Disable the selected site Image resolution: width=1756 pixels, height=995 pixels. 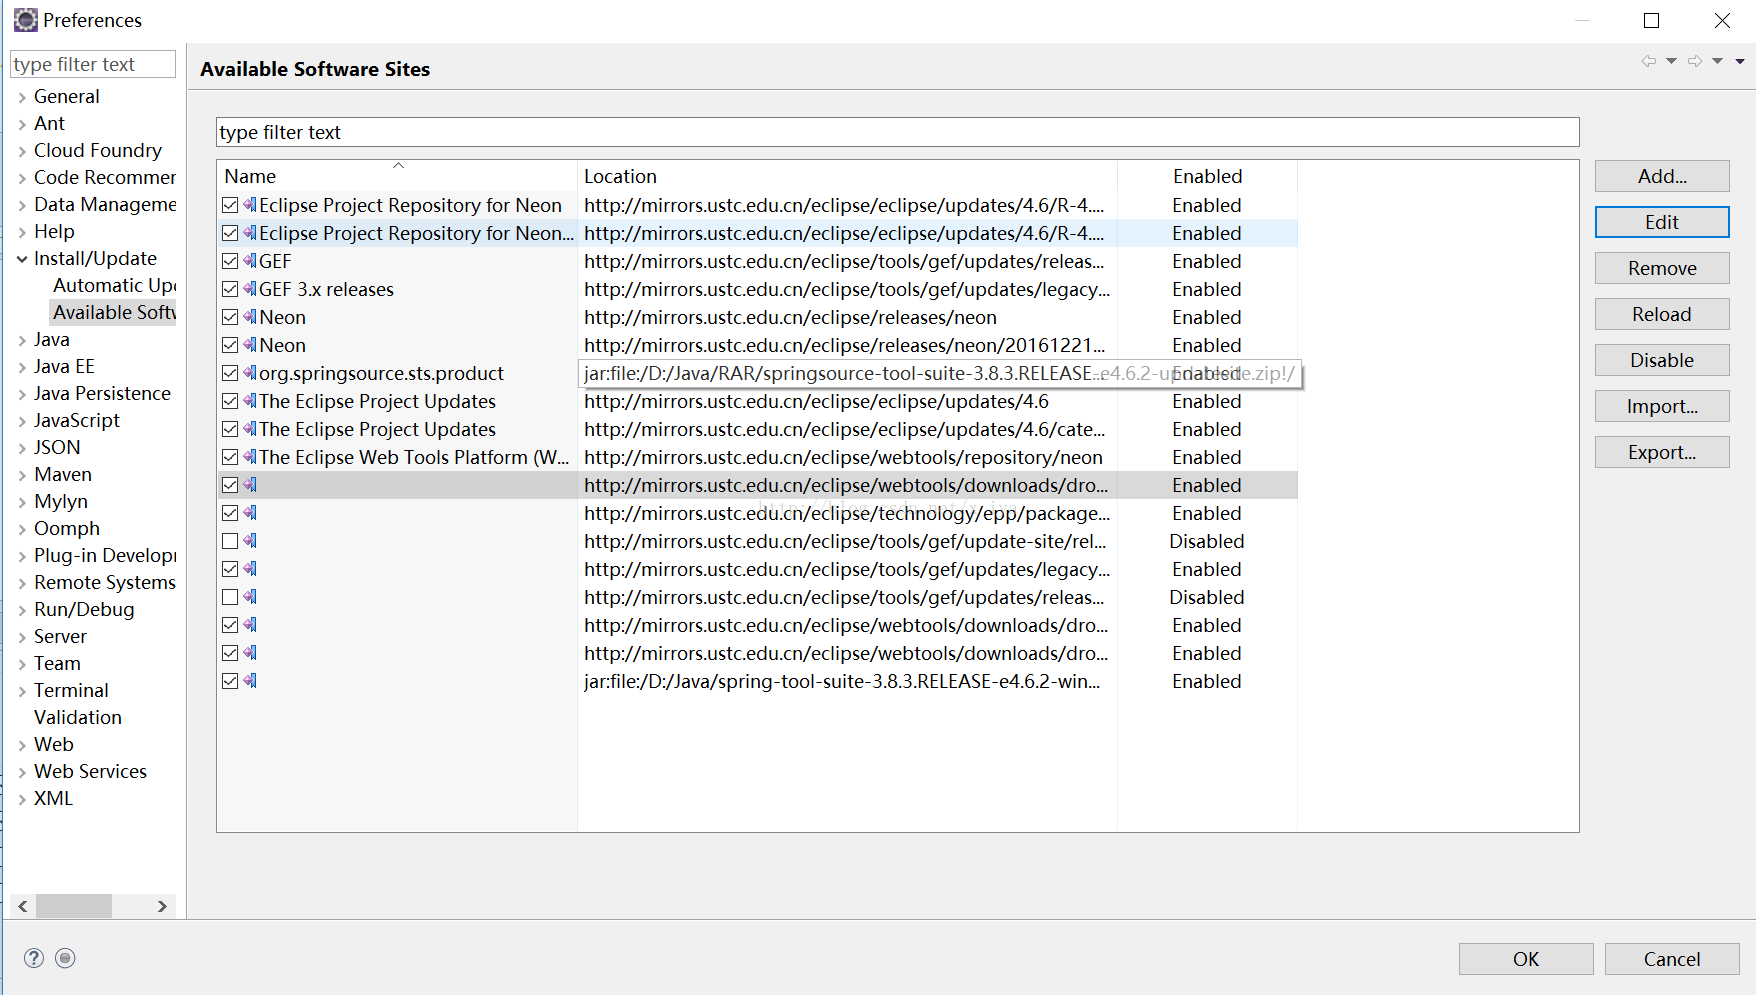point(1662,360)
